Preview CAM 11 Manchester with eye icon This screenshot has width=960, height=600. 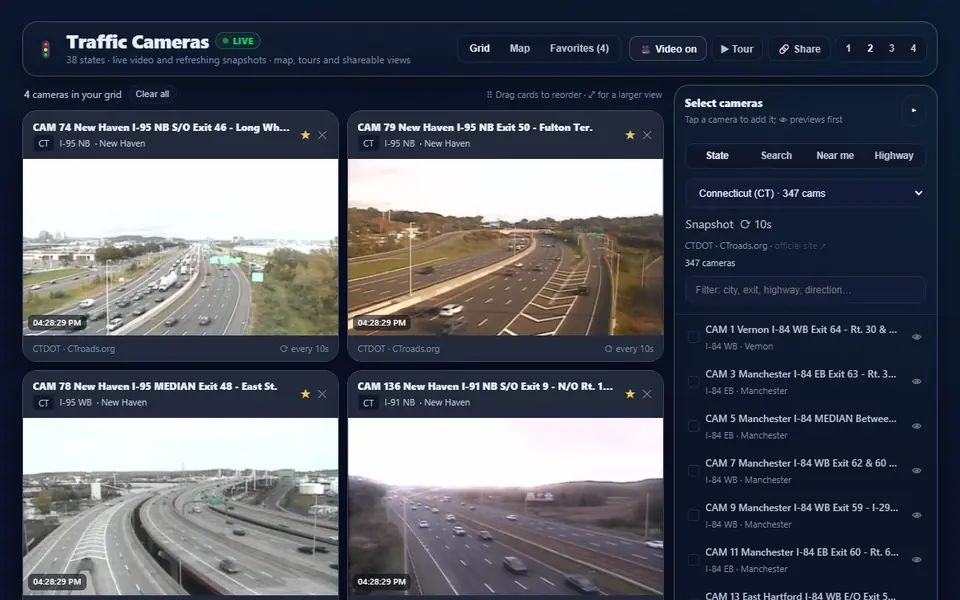(x=917, y=560)
